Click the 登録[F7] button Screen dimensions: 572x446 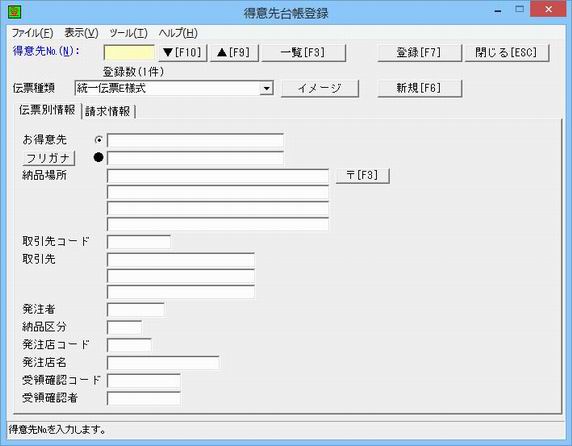click(x=419, y=53)
